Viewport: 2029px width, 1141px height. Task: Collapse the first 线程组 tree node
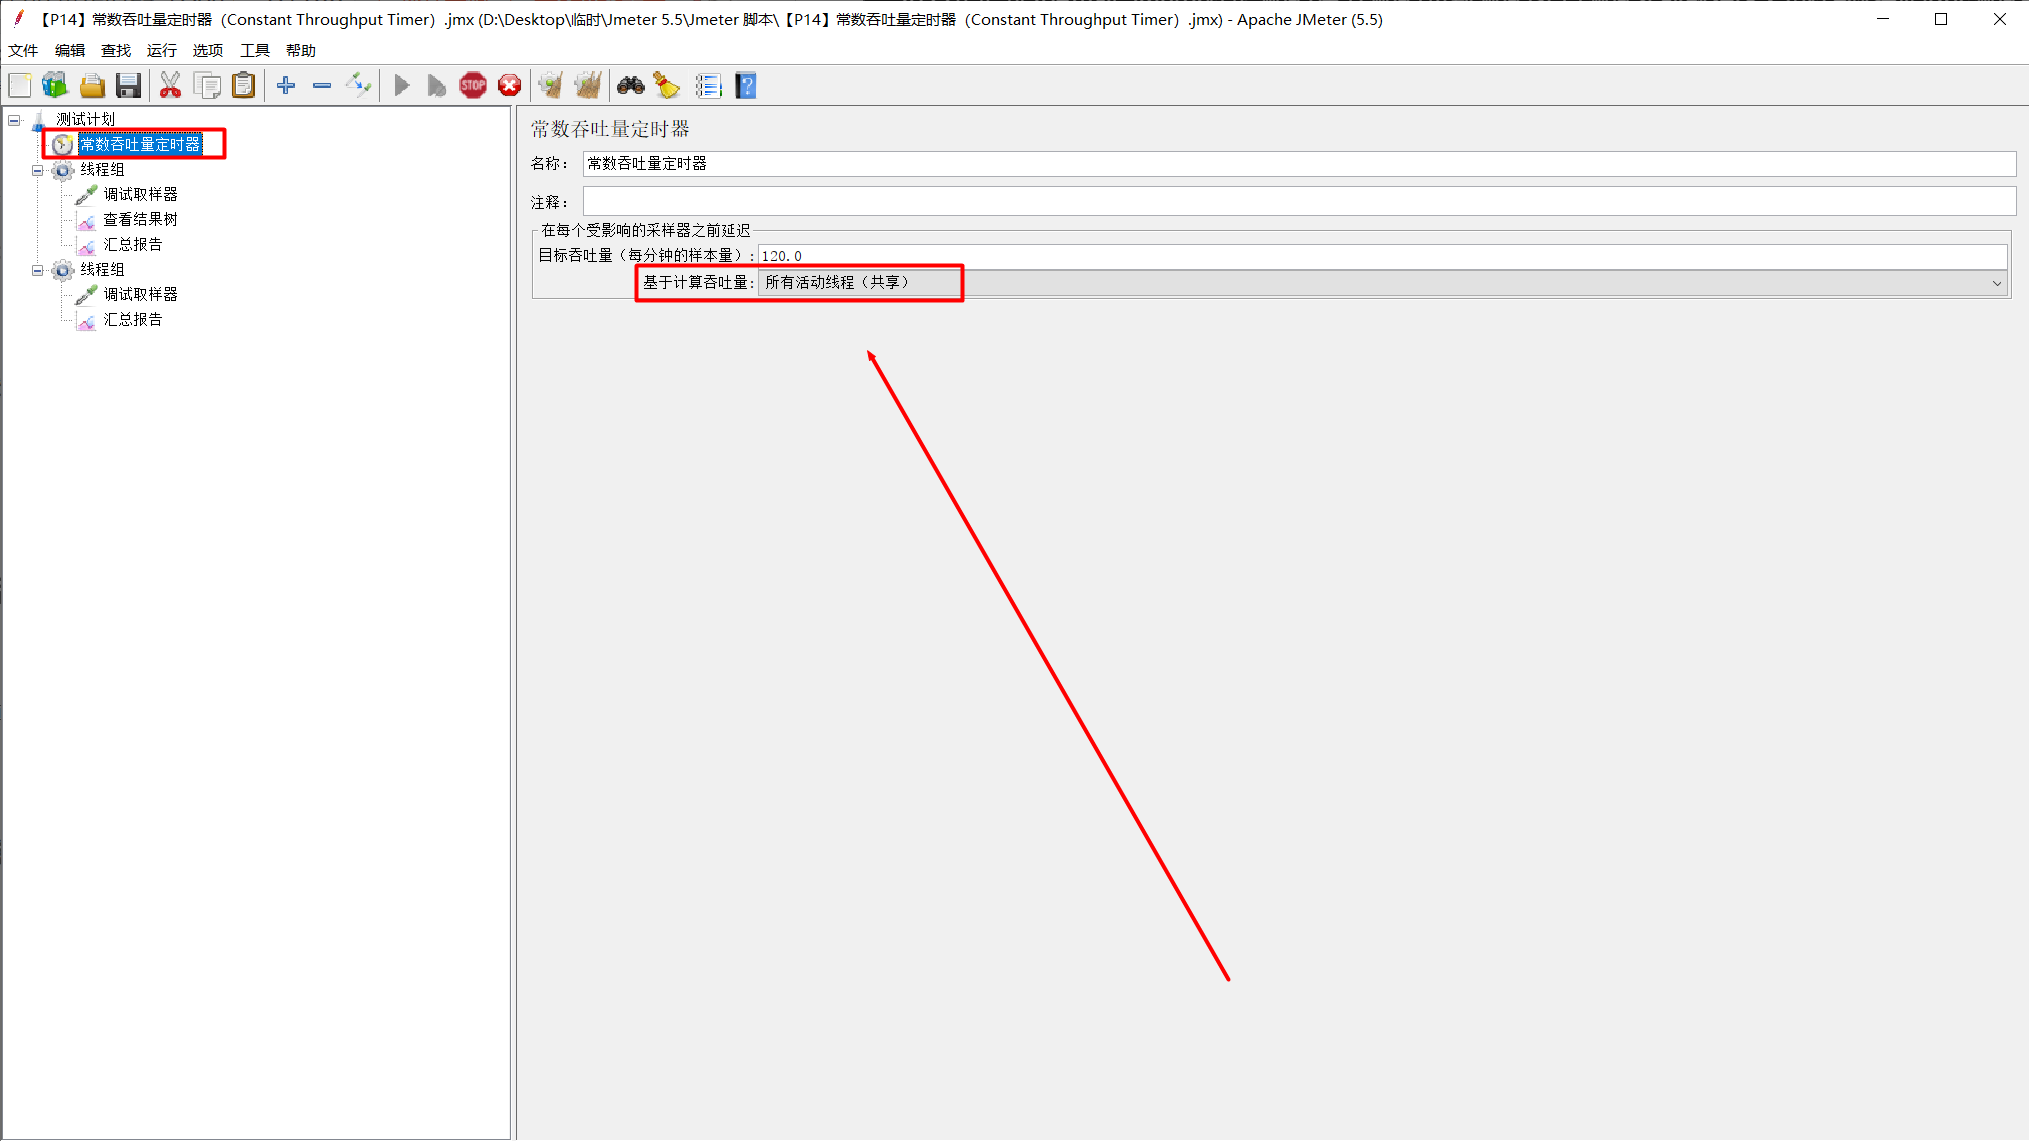tap(38, 170)
